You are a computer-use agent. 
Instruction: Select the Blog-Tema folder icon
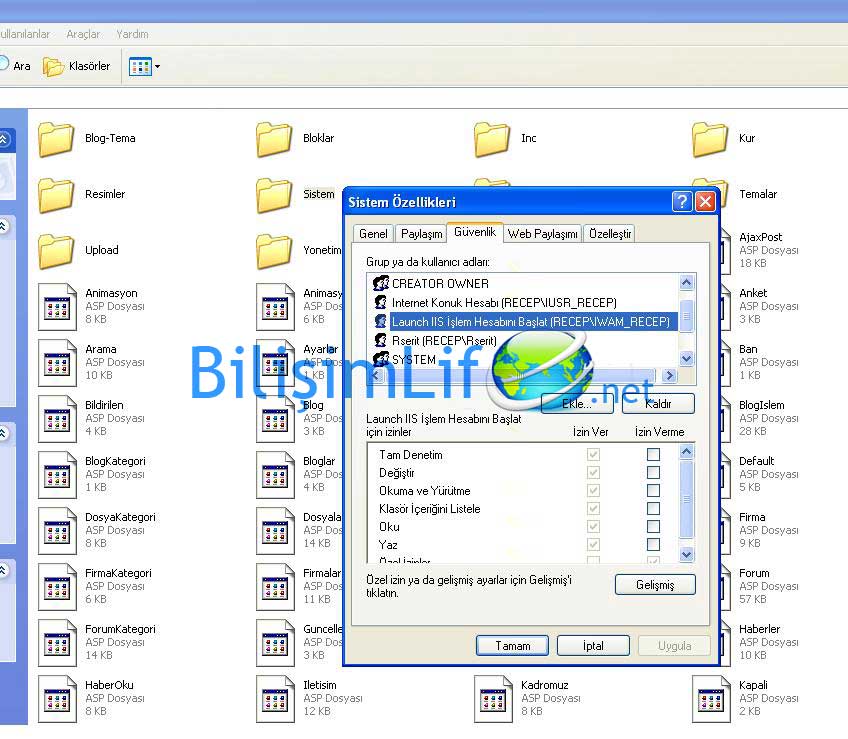56,139
